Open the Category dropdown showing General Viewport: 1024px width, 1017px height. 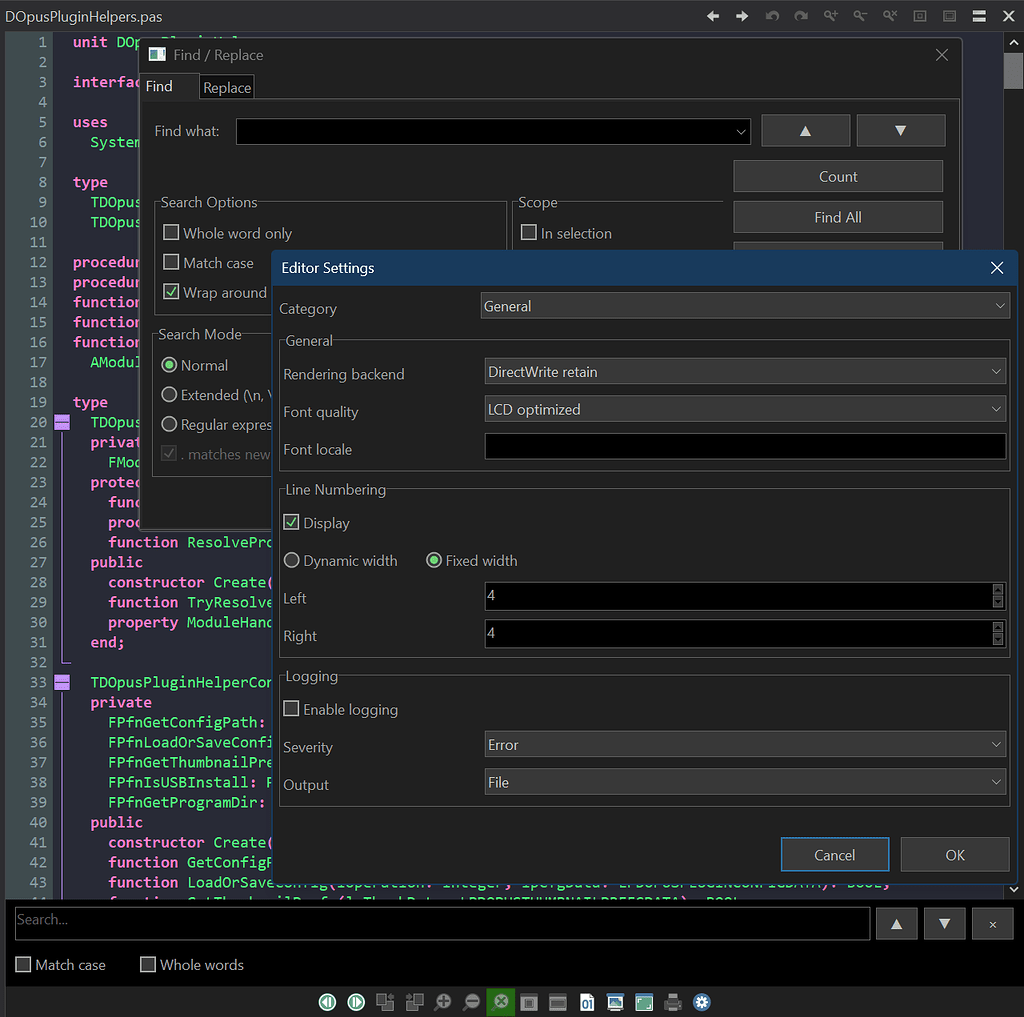[745, 306]
